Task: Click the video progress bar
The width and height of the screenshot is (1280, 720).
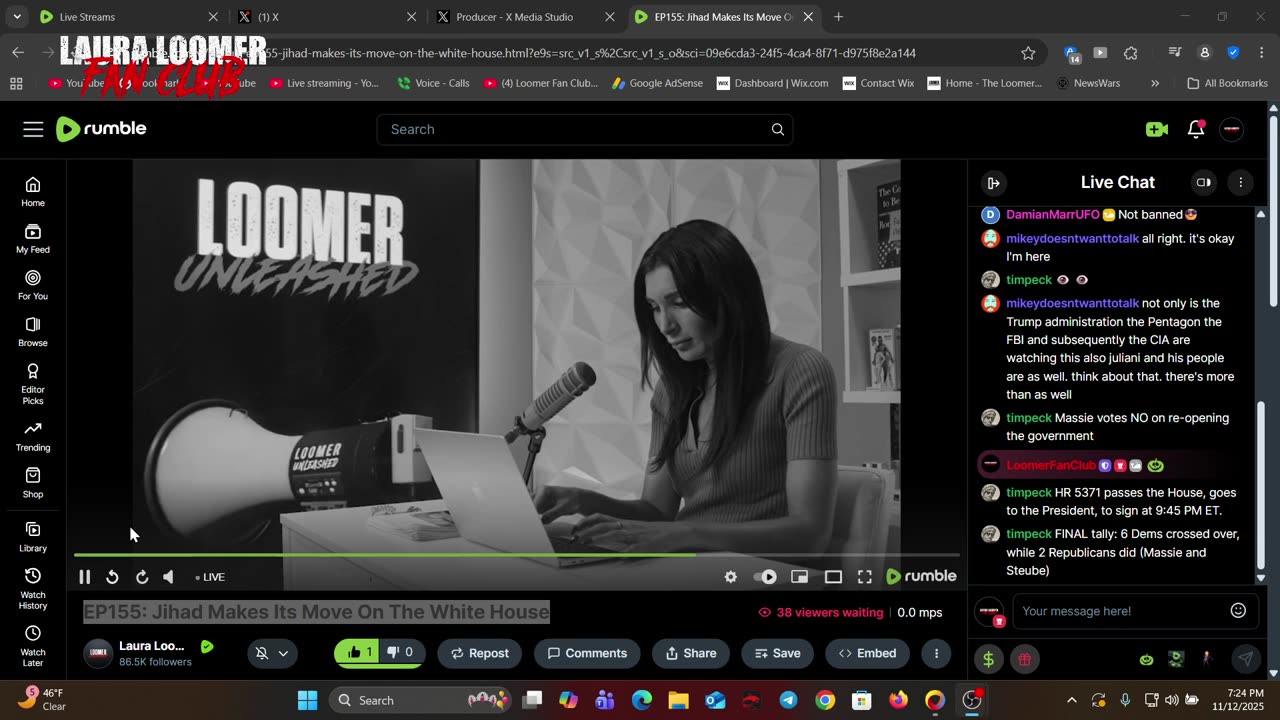Action: tap(517, 555)
